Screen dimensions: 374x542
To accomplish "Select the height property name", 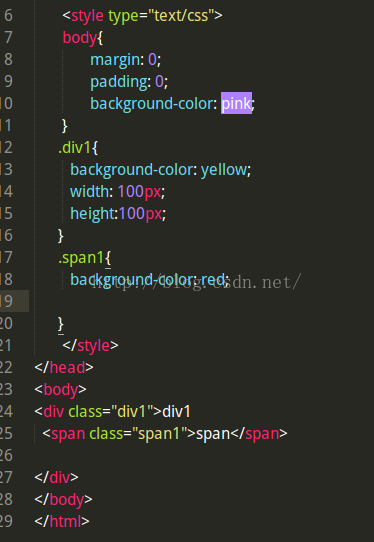I will click(x=92, y=214).
